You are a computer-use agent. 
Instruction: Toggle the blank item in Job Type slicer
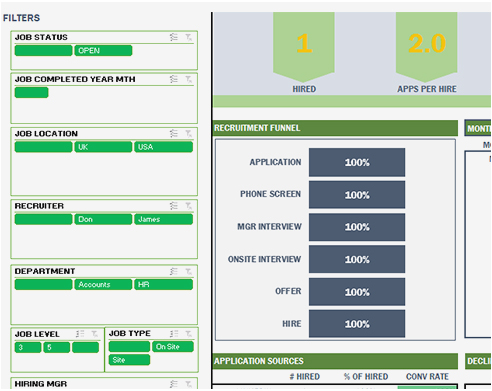(x=129, y=347)
